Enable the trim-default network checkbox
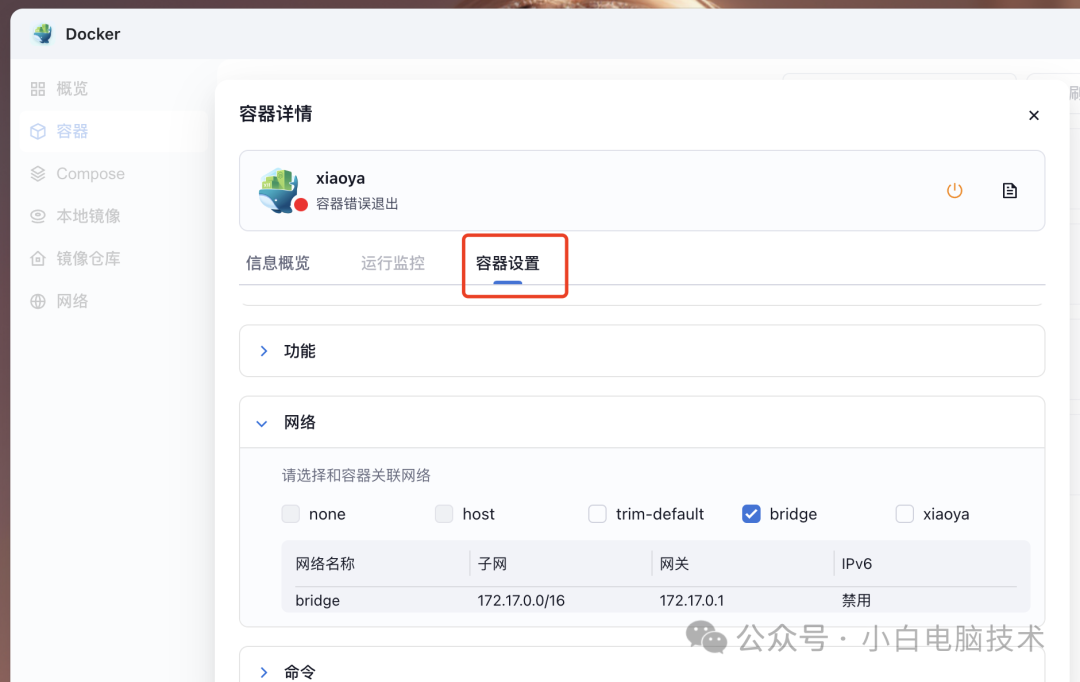 tap(597, 514)
